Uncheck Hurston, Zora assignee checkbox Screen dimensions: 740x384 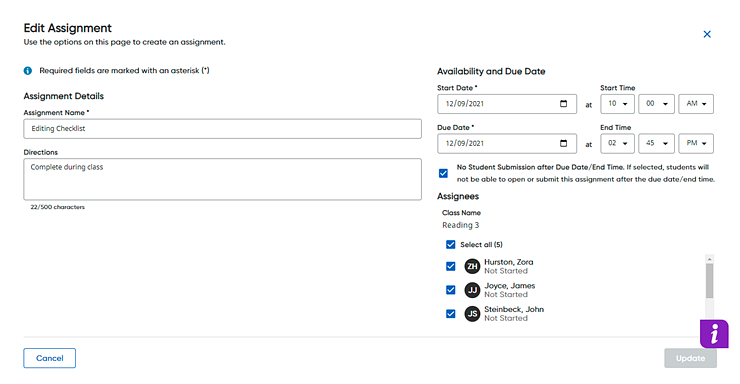(451, 266)
